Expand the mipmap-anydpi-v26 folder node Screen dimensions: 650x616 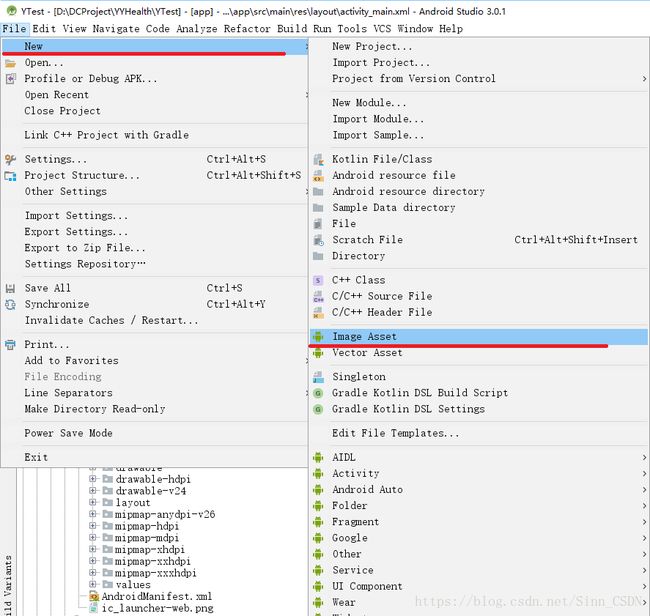(x=93, y=514)
